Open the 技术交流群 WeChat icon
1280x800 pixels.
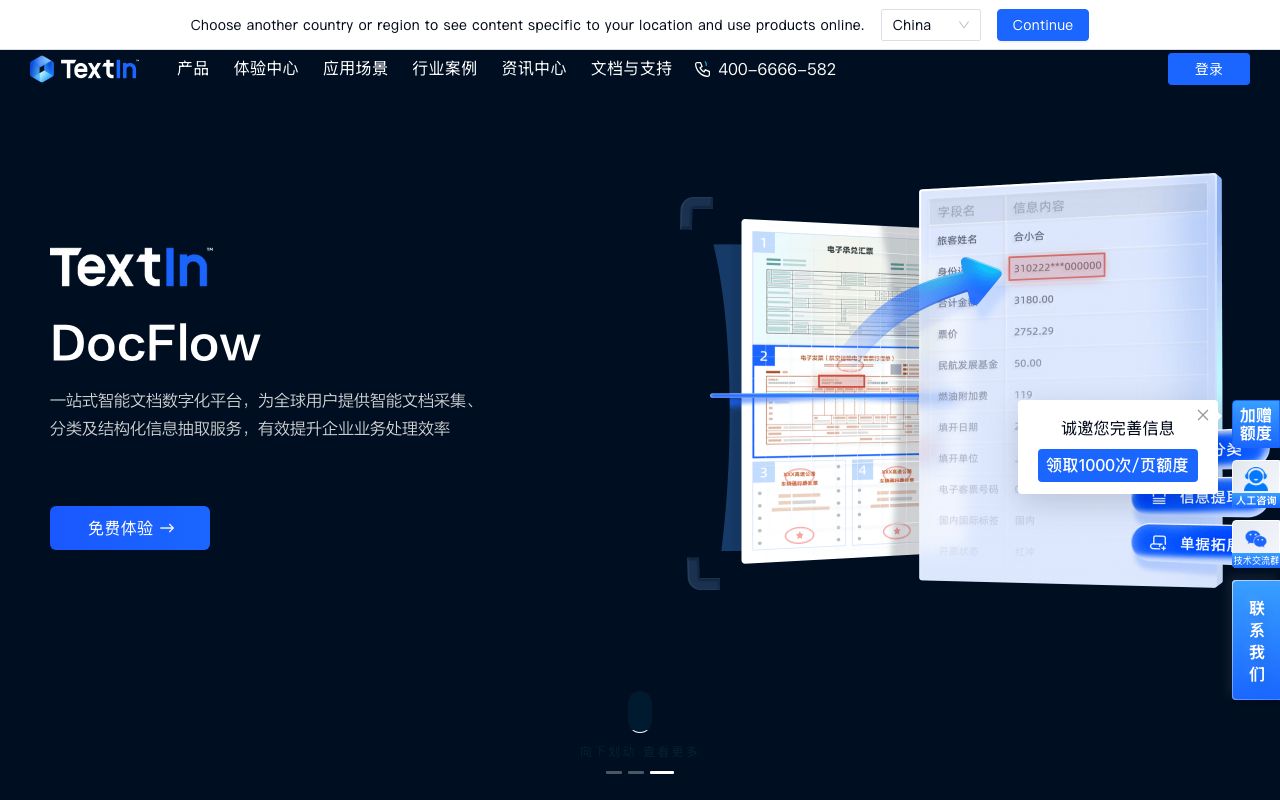(1256, 545)
